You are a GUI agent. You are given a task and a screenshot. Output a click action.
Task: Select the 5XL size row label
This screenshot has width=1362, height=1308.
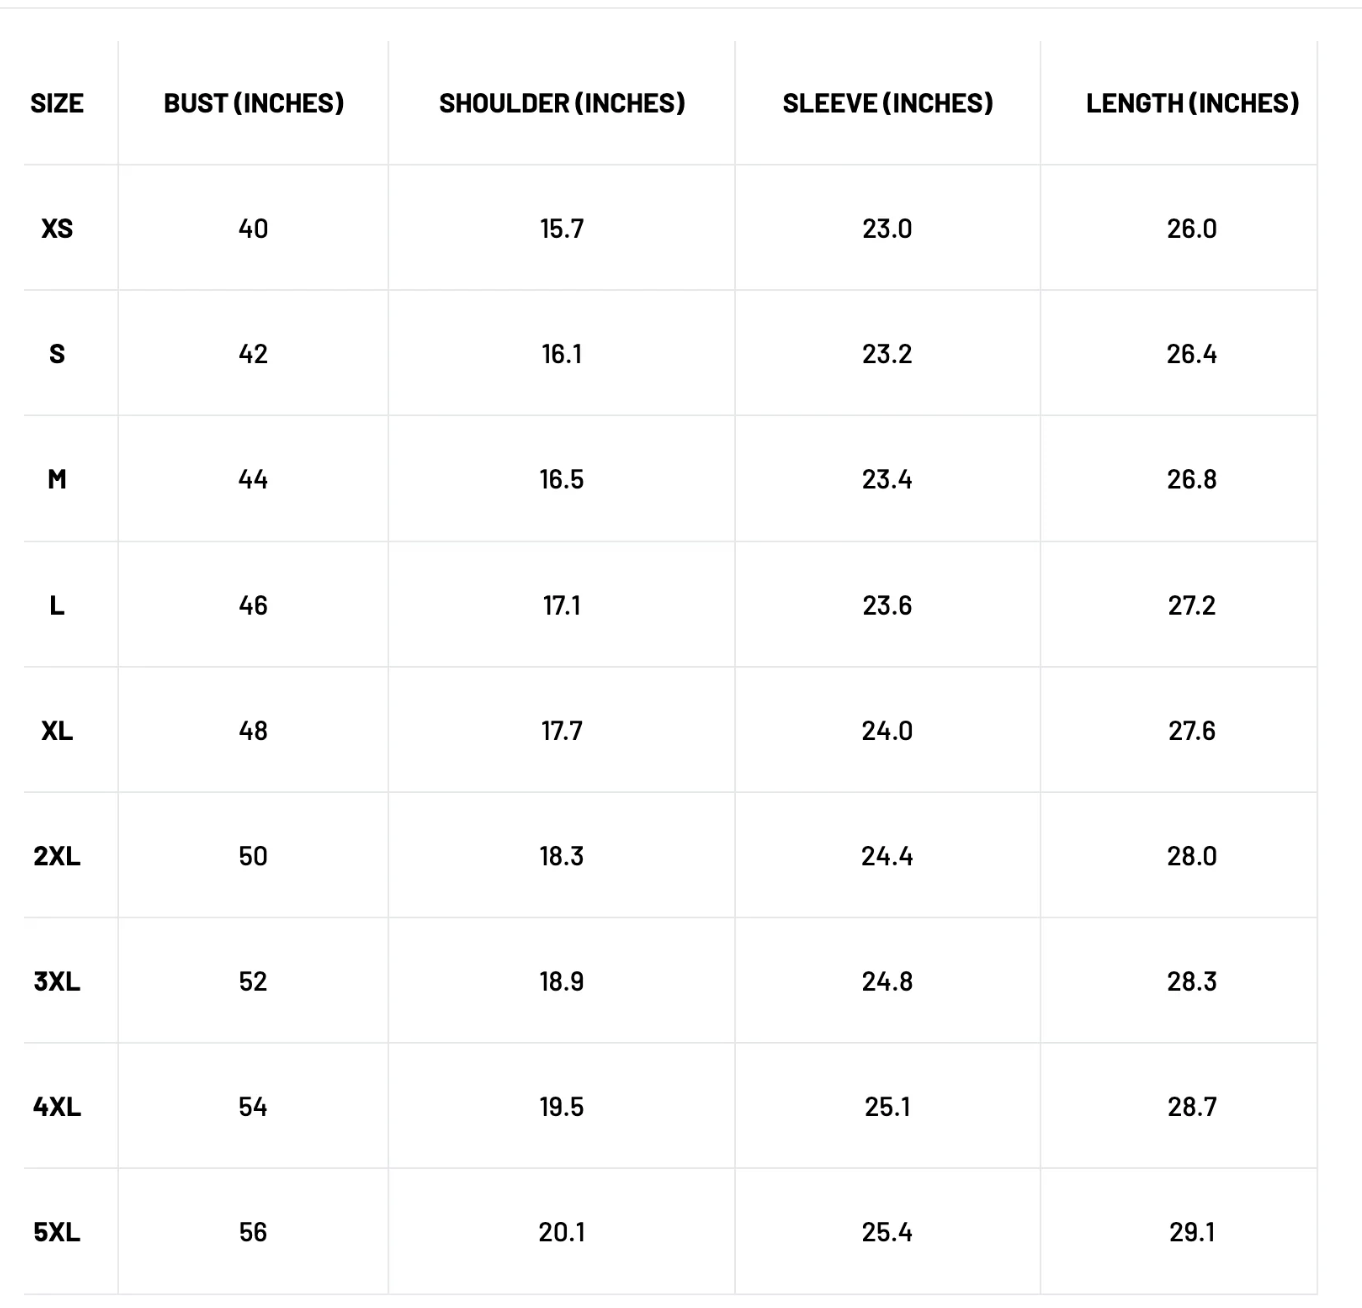57,1232
